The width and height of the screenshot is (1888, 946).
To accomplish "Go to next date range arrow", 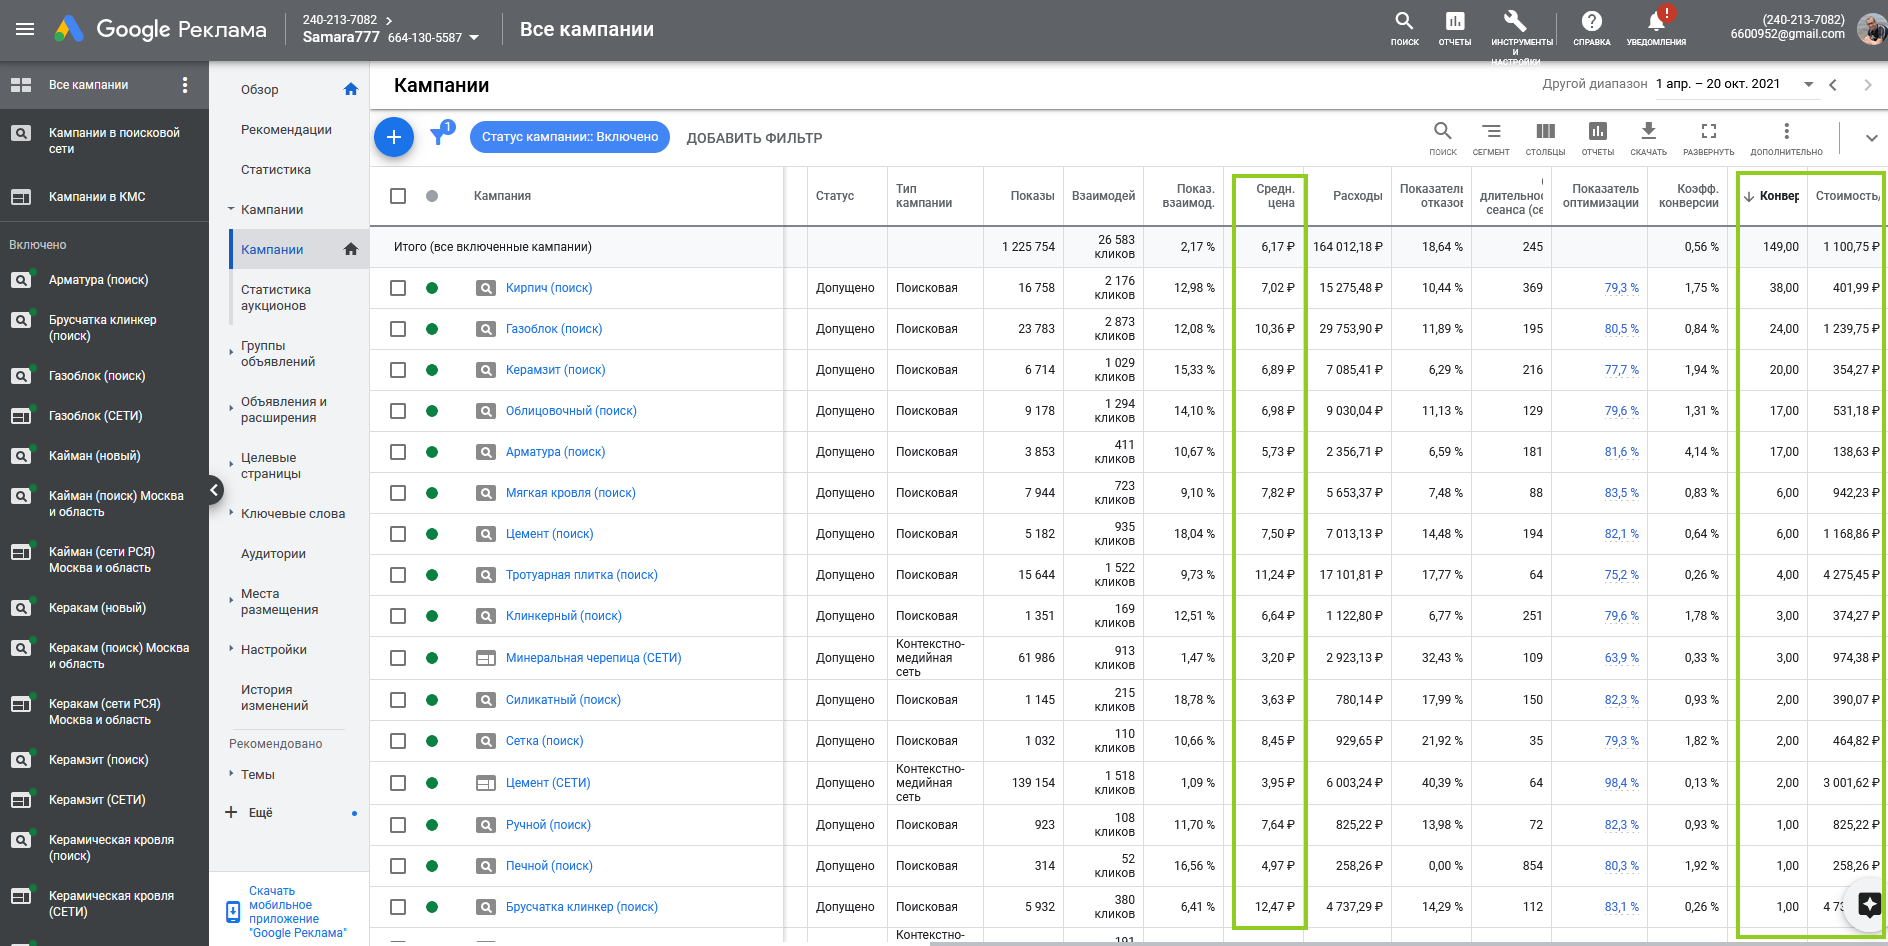I will (1867, 85).
